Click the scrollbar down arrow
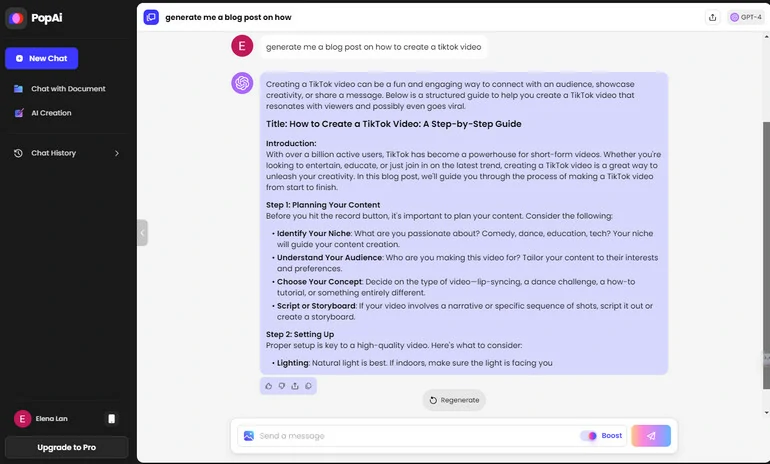770x464 pixels. 766,413
